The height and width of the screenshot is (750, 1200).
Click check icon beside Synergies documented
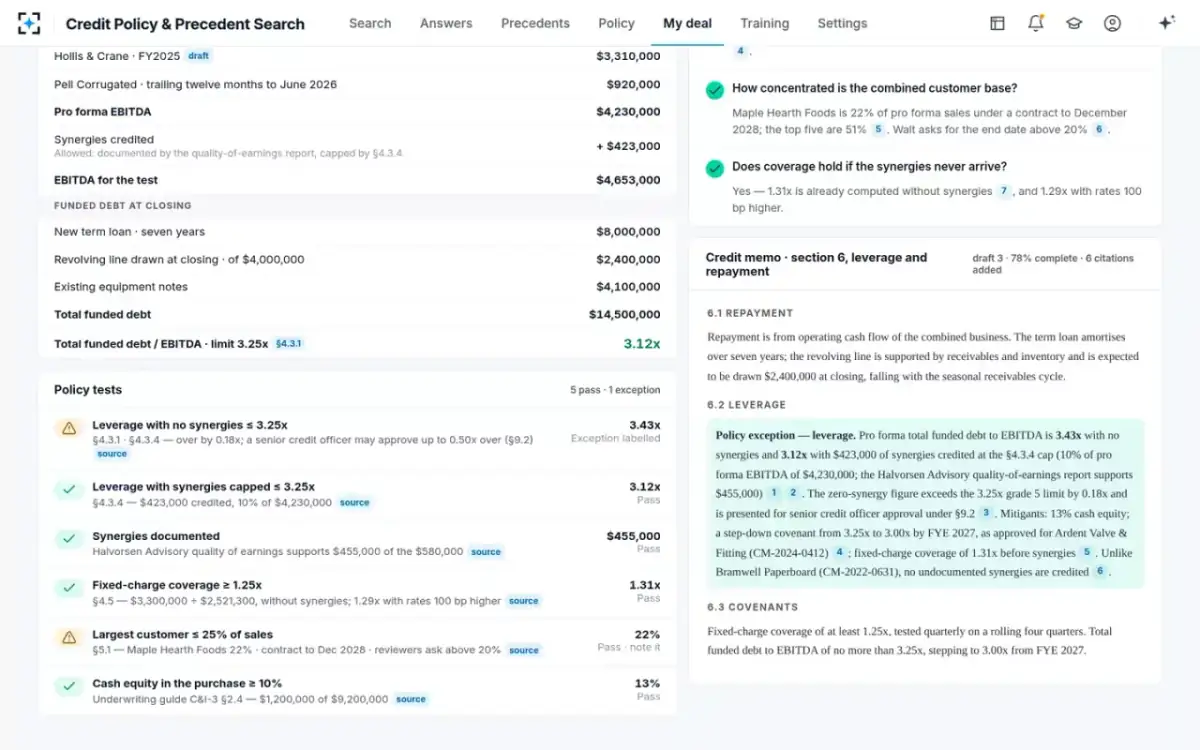(x=69, y=539)
